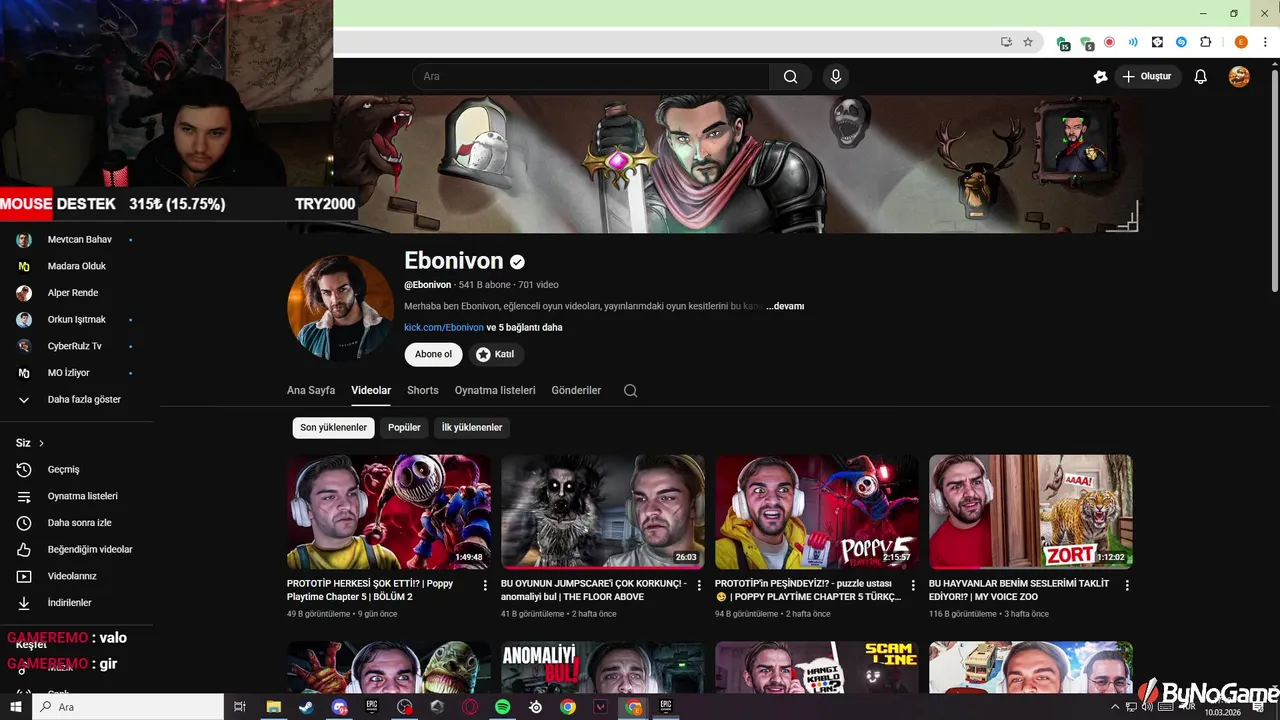Open video title BU HAYVANLAR BENİM SESLERİMİ TAKLİT EDİYOR

[1019, 590]
